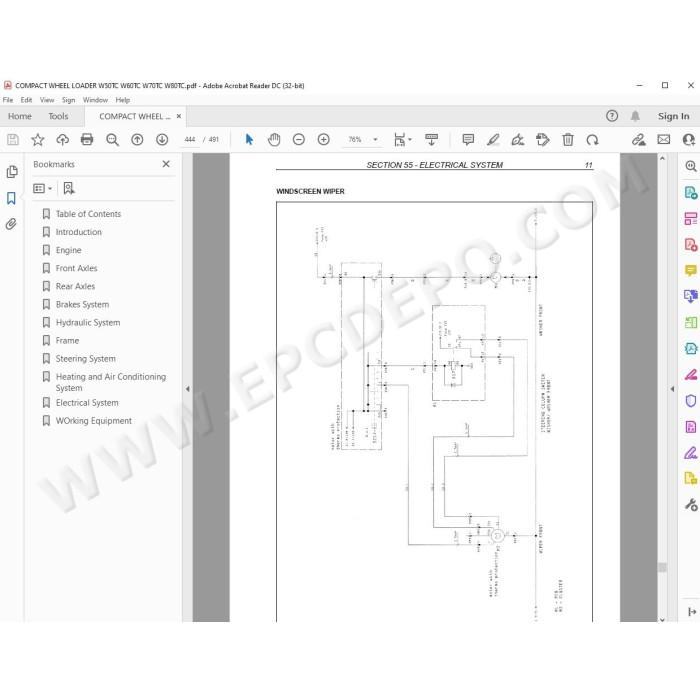The image size is (700, 700).
Task: Expand the right tools pane
Action: (672, 389)
